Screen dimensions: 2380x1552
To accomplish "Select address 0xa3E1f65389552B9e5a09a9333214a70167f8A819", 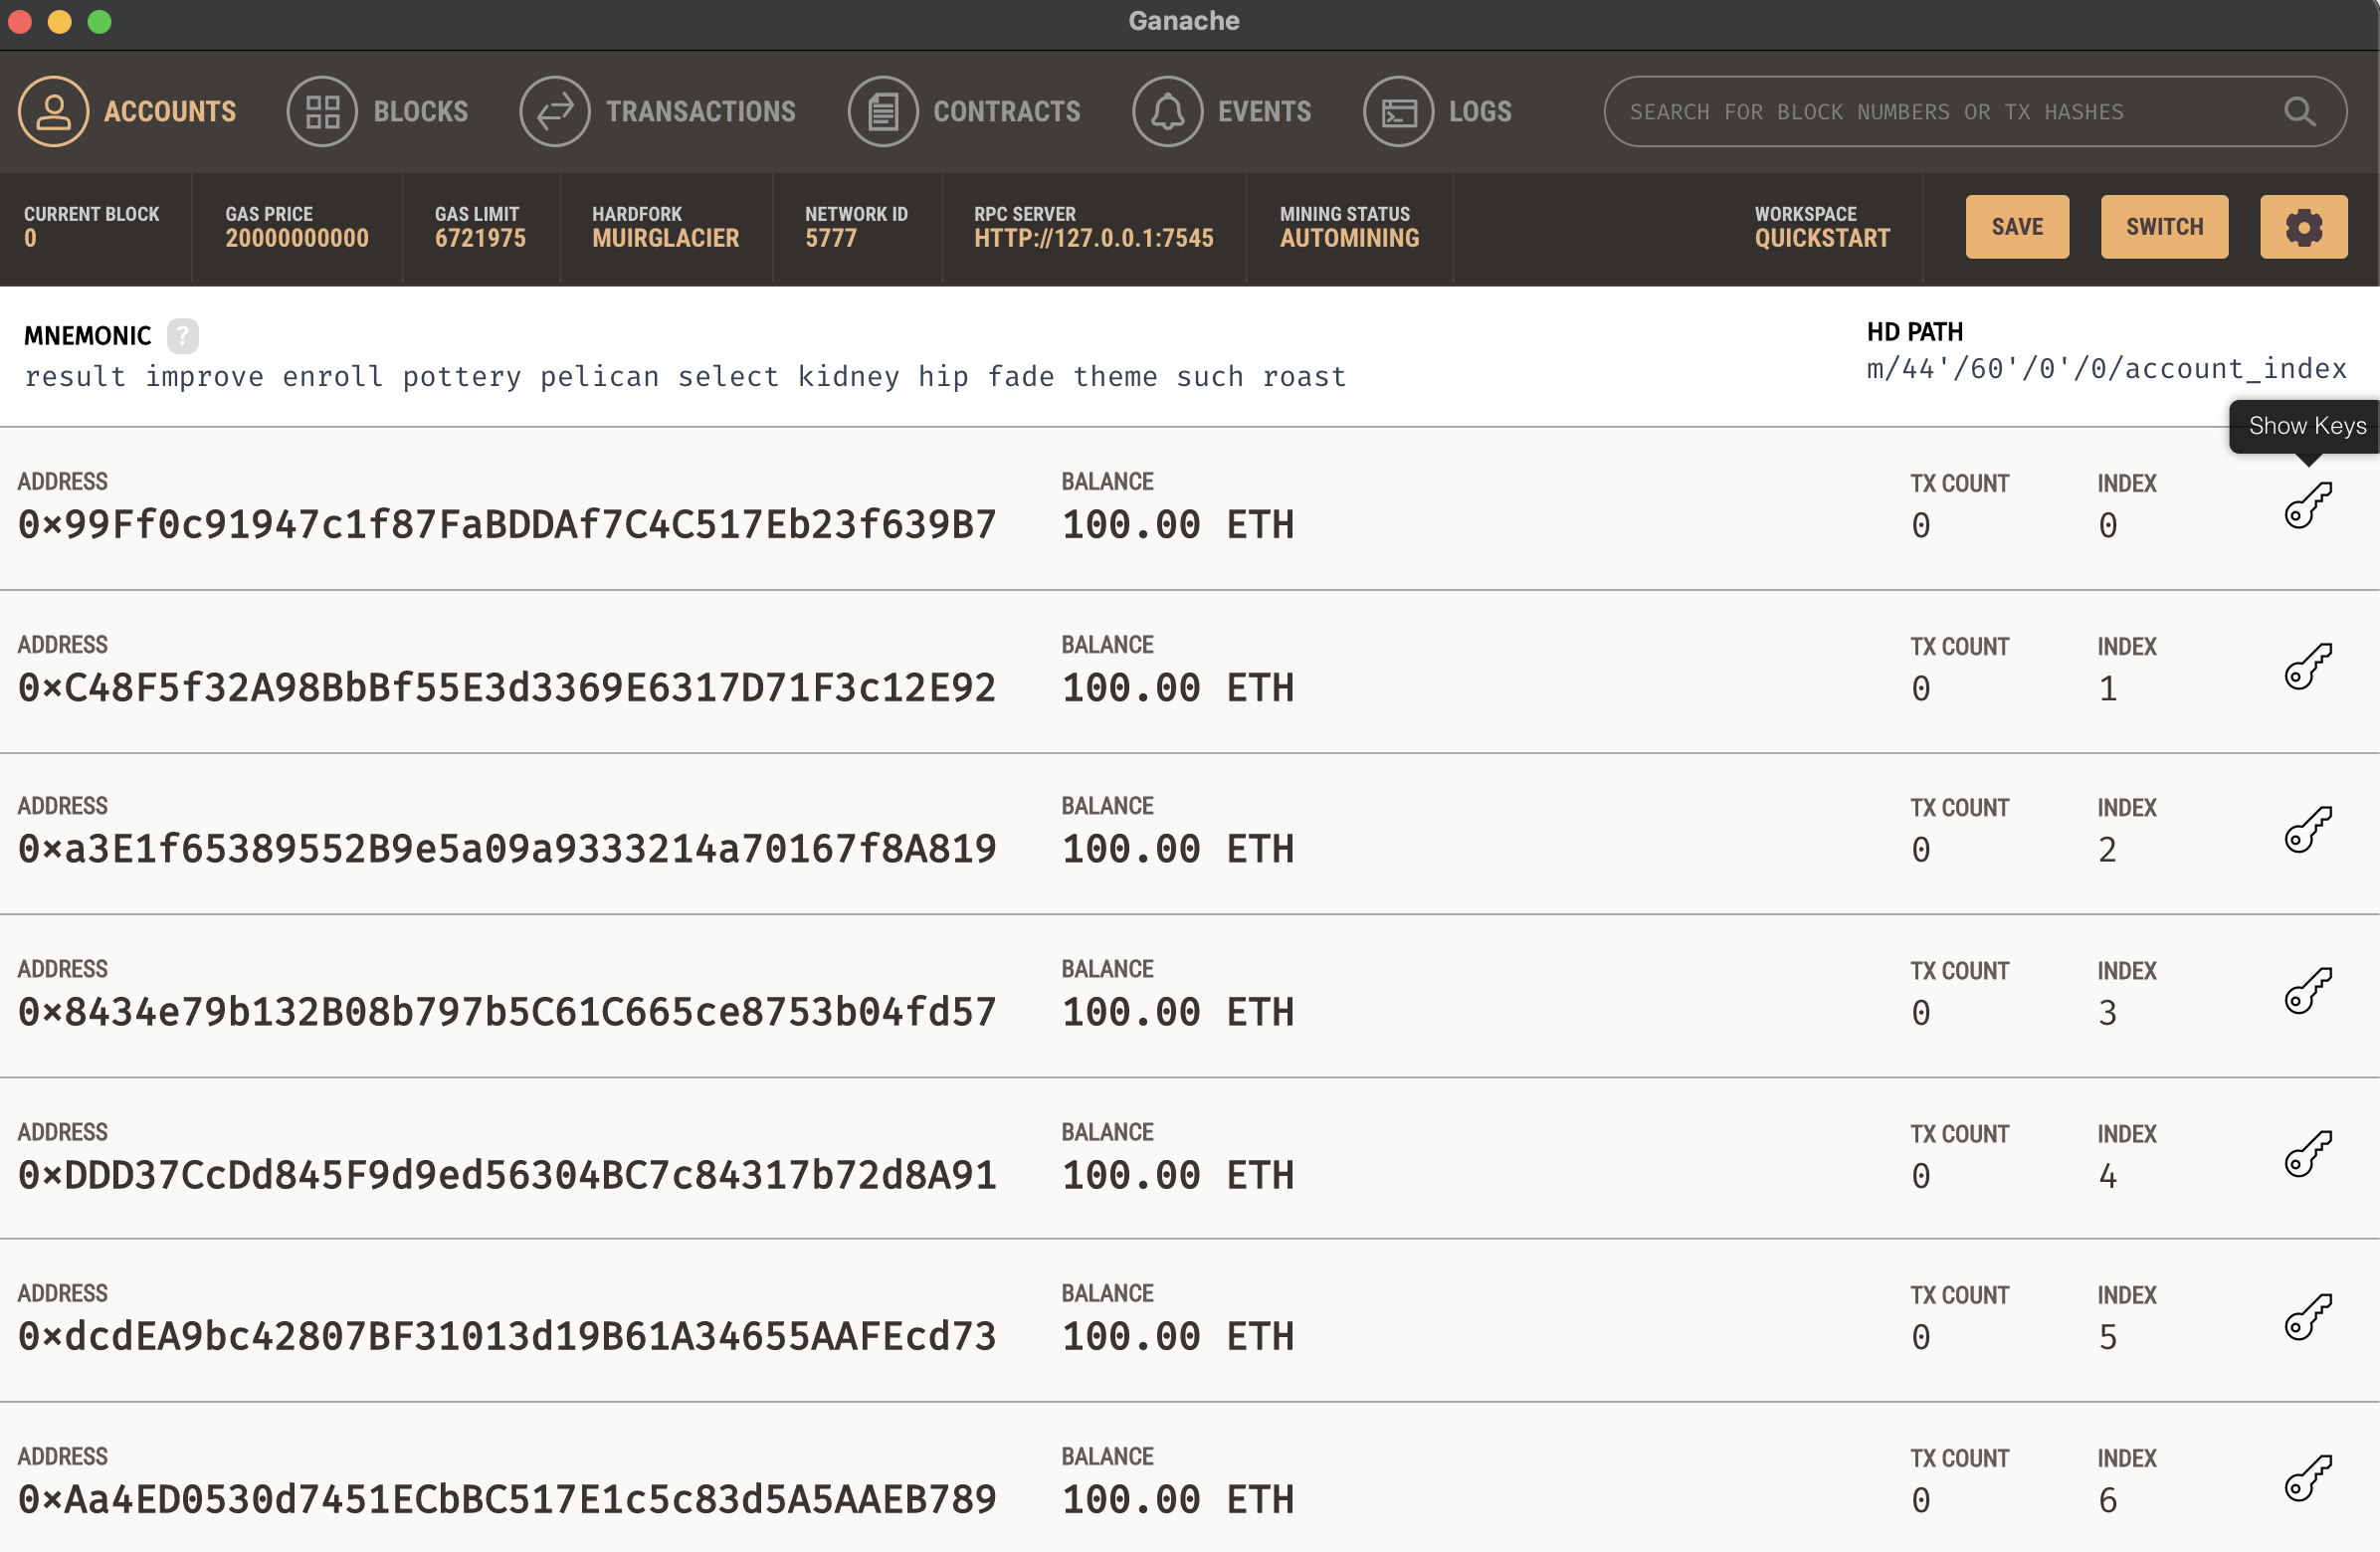I will pyautogui.click(x=507, y=850).
